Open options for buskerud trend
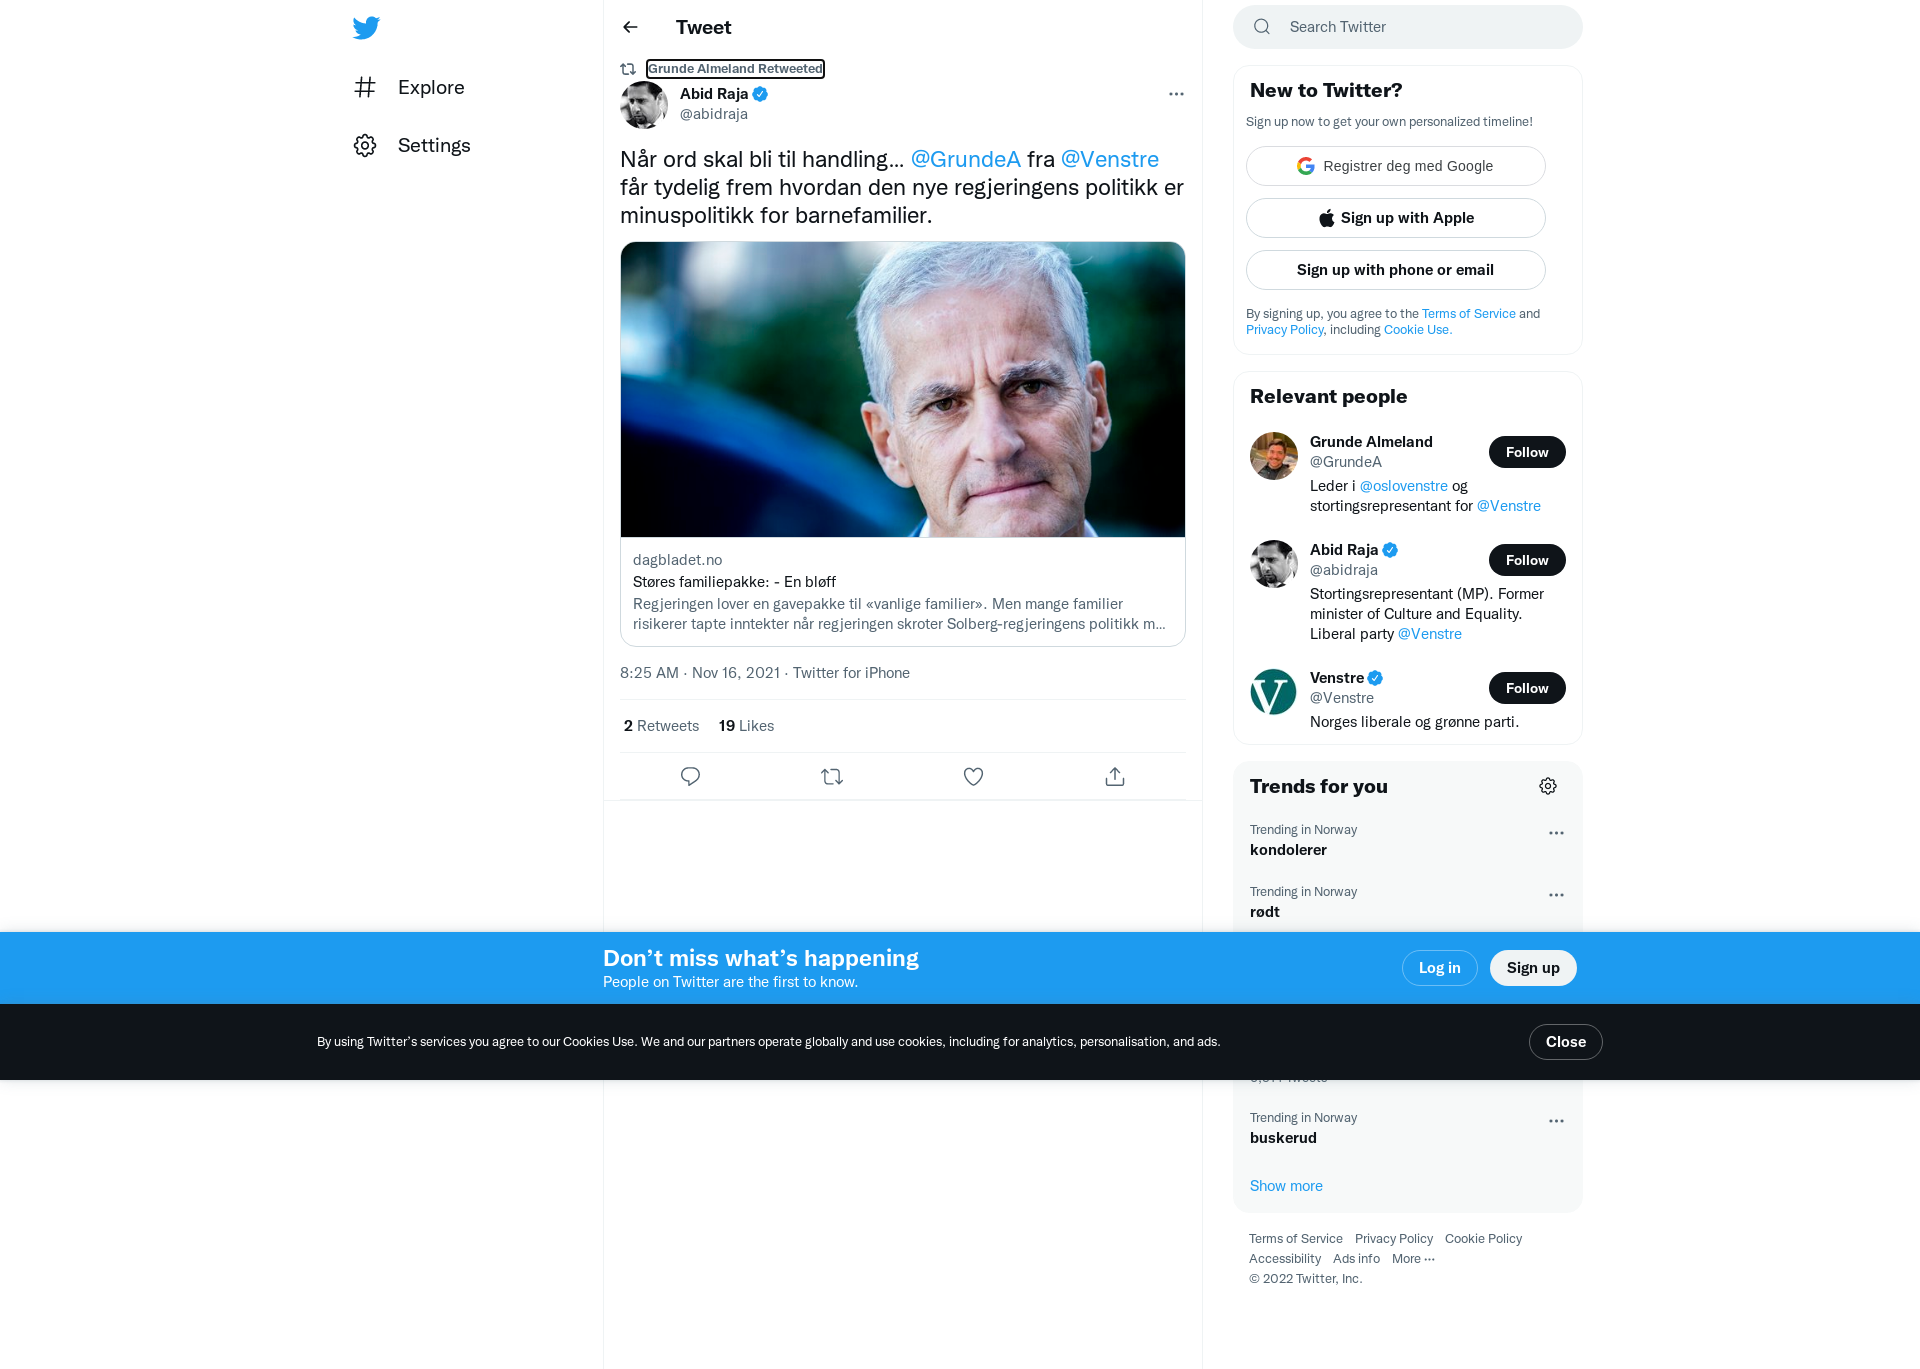The width and height of the screenshot is (1920, 1369). [x=1556, y=1121]
